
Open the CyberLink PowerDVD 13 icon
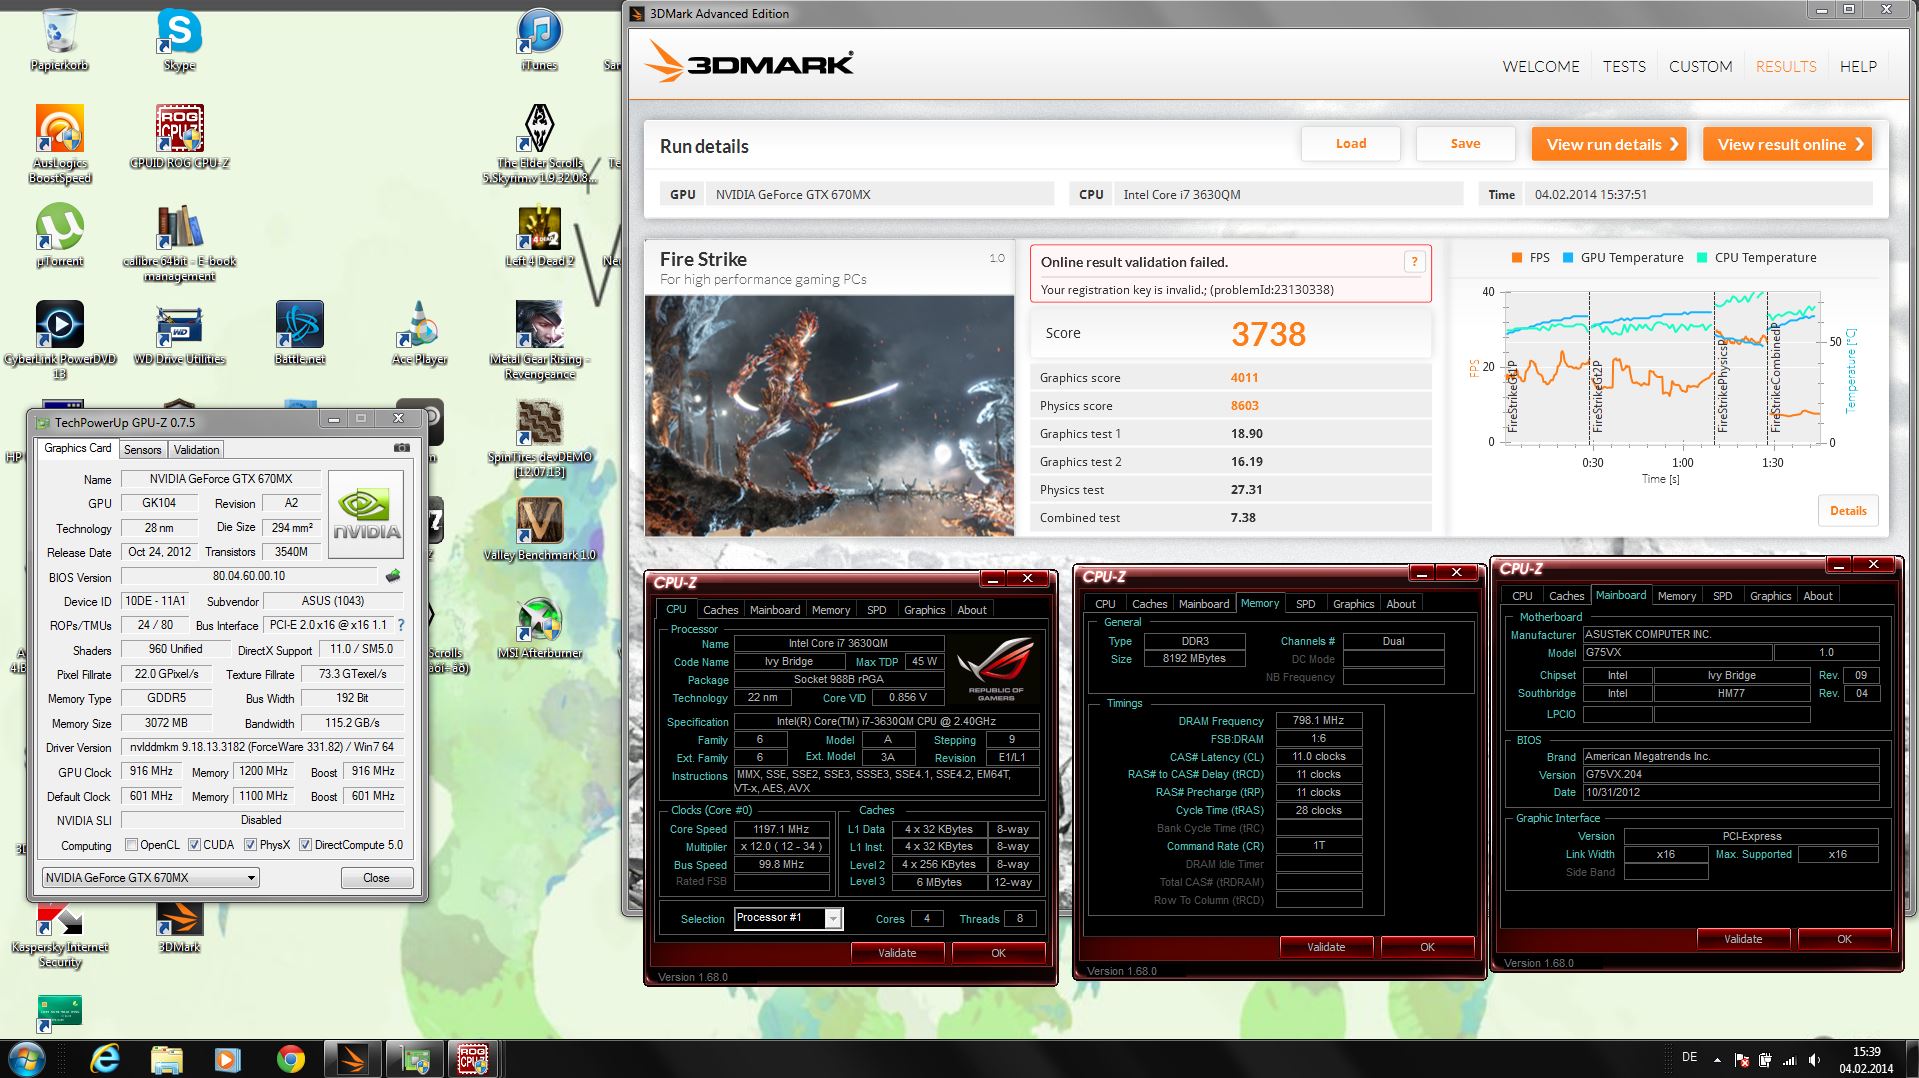(x=60, y=339)
